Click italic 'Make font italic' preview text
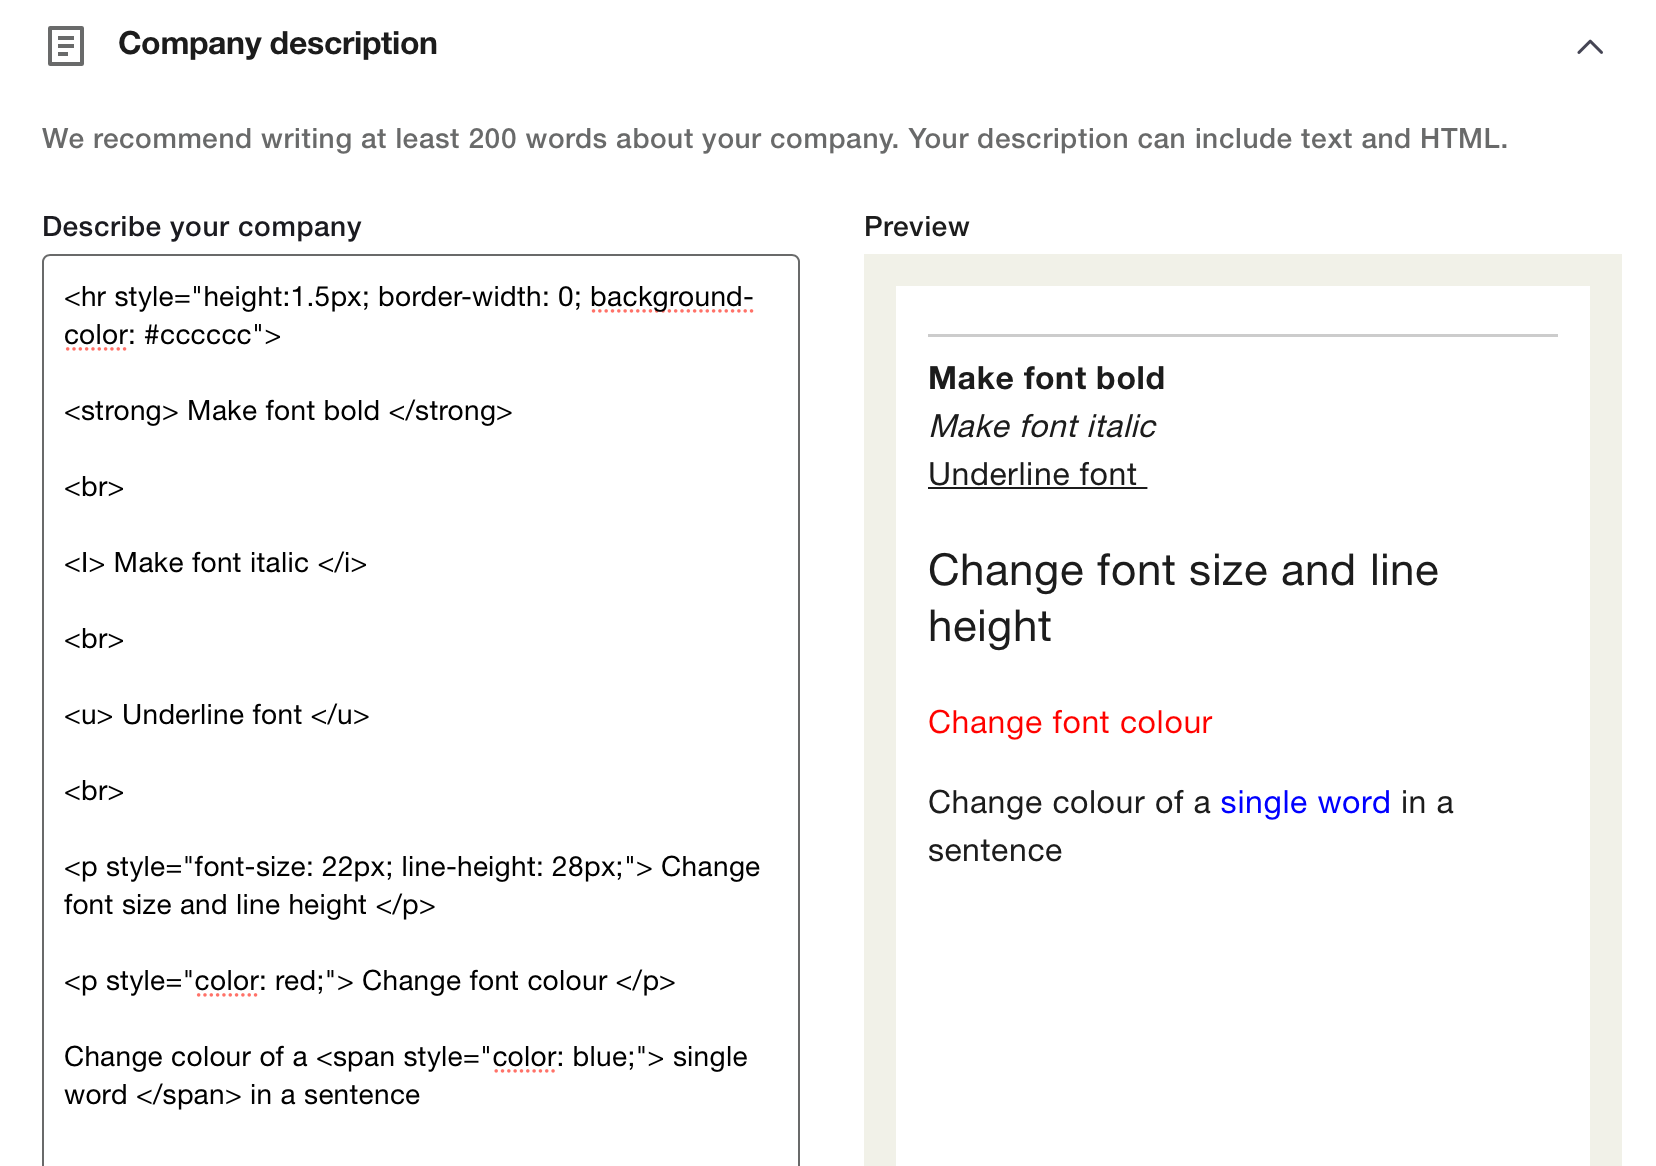This screenshot has width=1656, height=1166. [x=1042, y=426]
